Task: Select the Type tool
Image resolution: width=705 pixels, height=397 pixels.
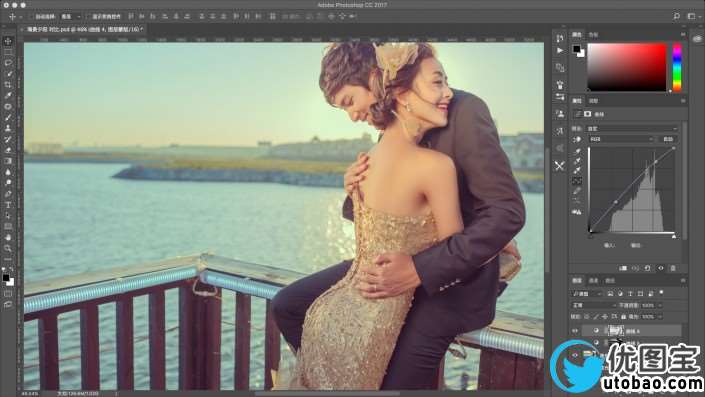Action: (x=8, y=205)
